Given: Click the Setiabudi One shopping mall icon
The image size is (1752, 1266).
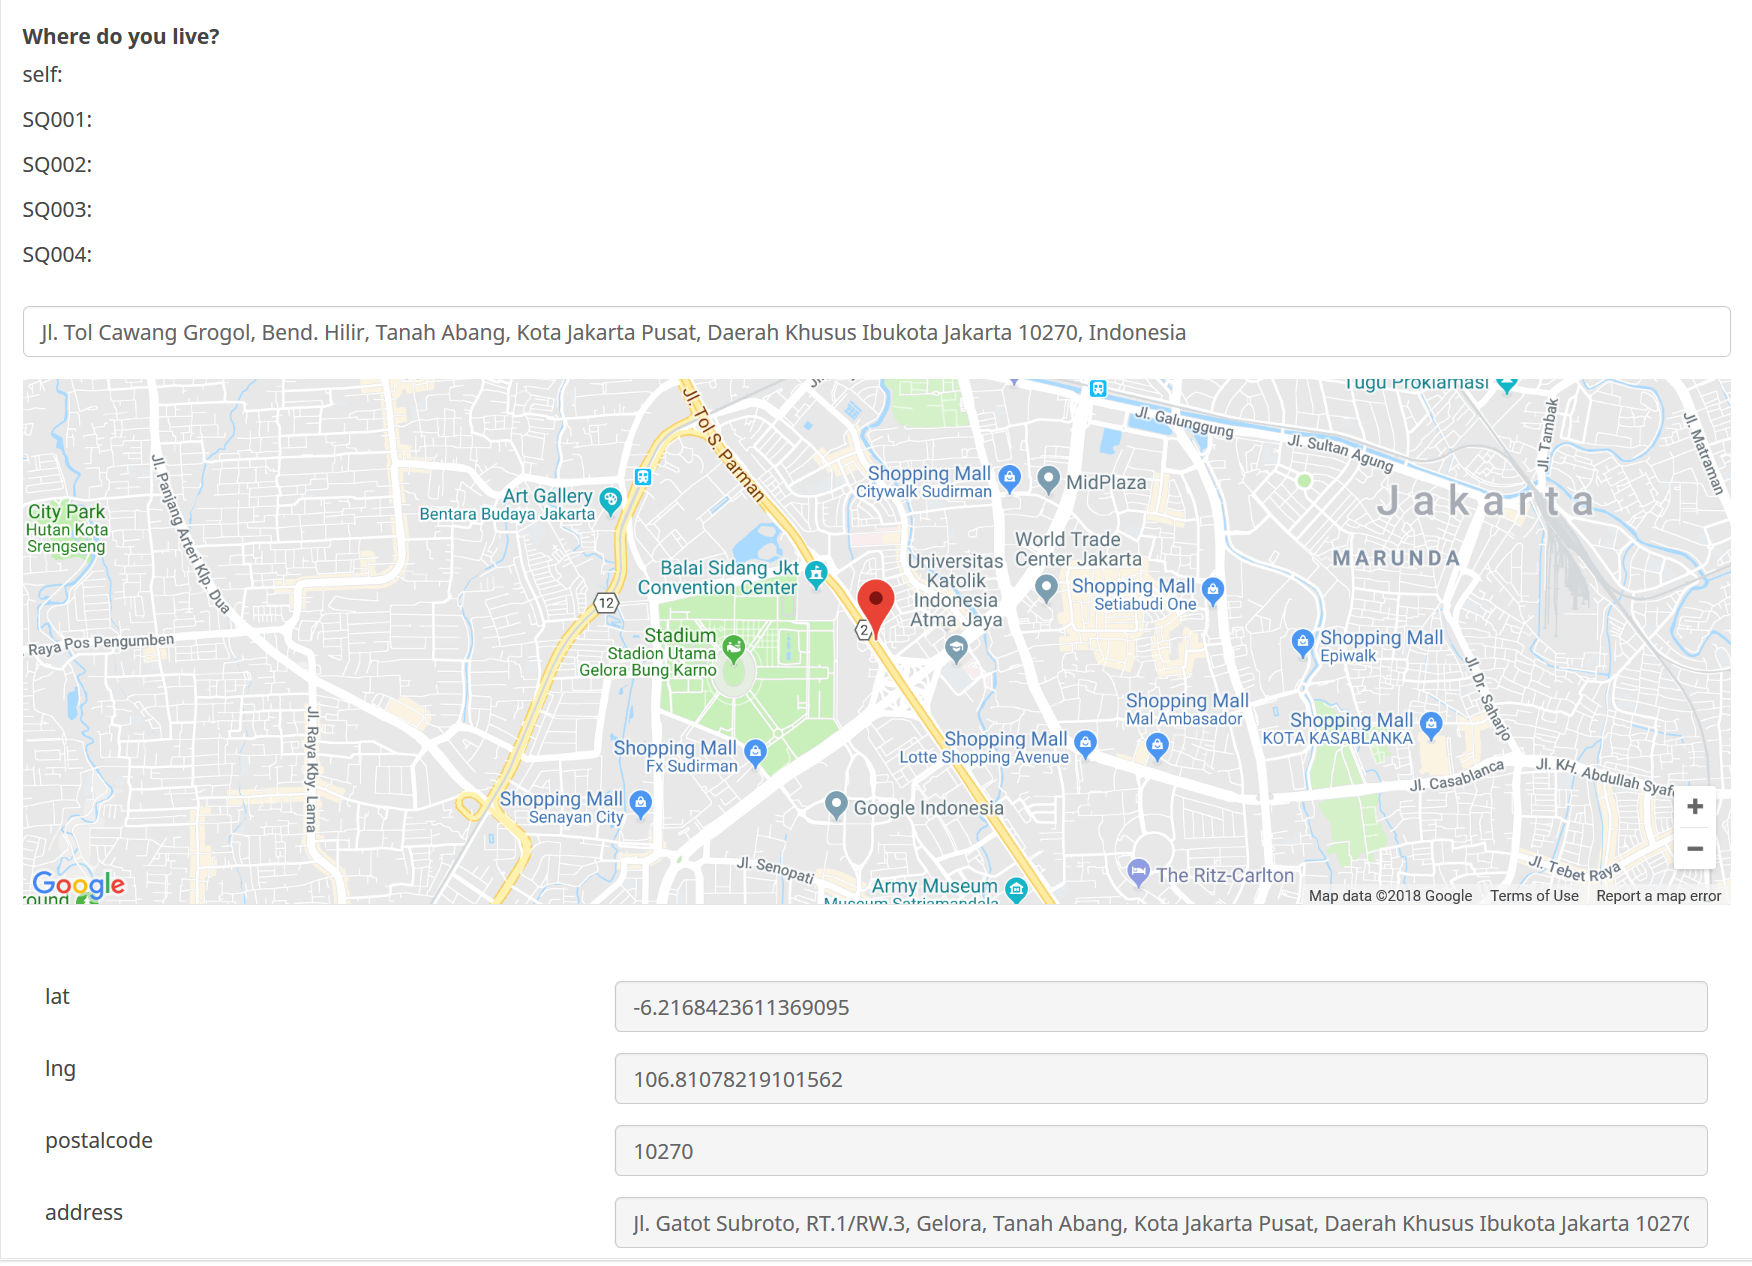Looking at the screenshot, I should (x=1213, y=590).
